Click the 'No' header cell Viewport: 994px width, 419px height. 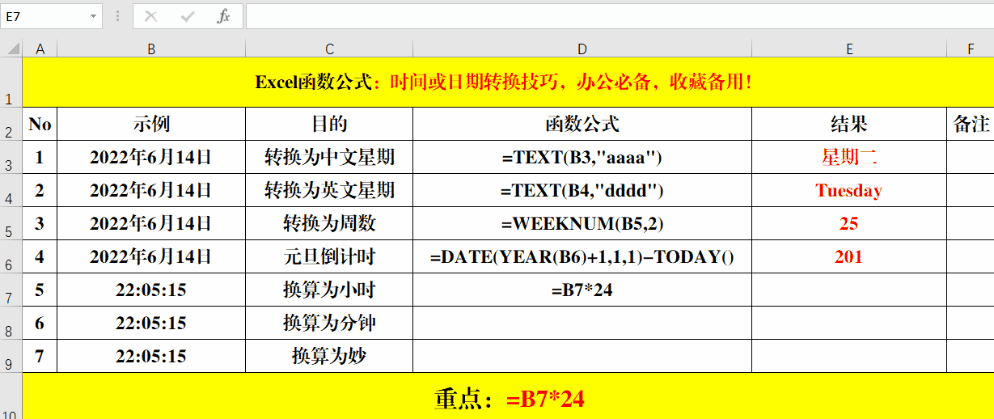pos(40,124)
